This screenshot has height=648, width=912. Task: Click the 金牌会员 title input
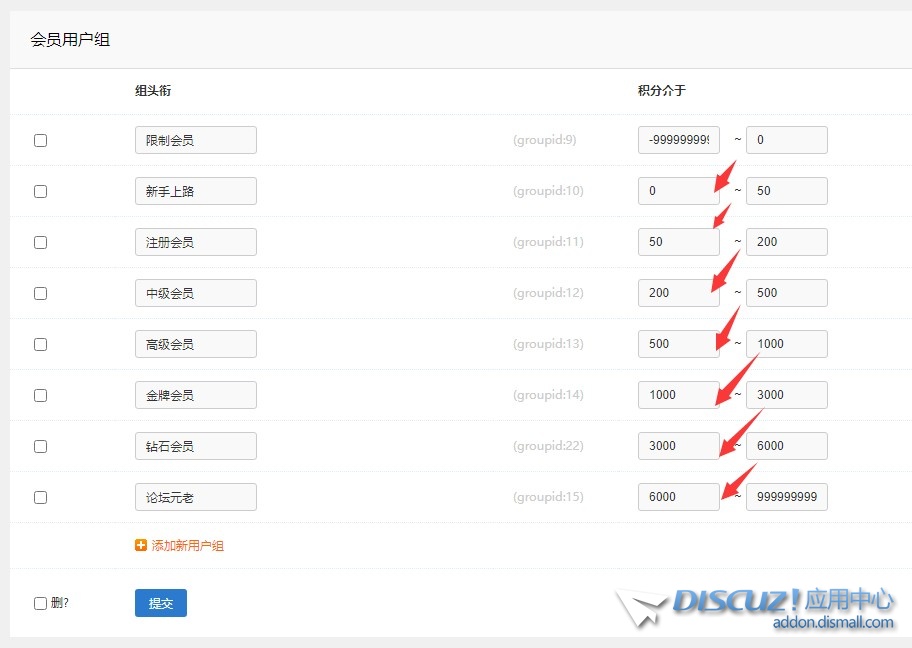click(195, 395)
